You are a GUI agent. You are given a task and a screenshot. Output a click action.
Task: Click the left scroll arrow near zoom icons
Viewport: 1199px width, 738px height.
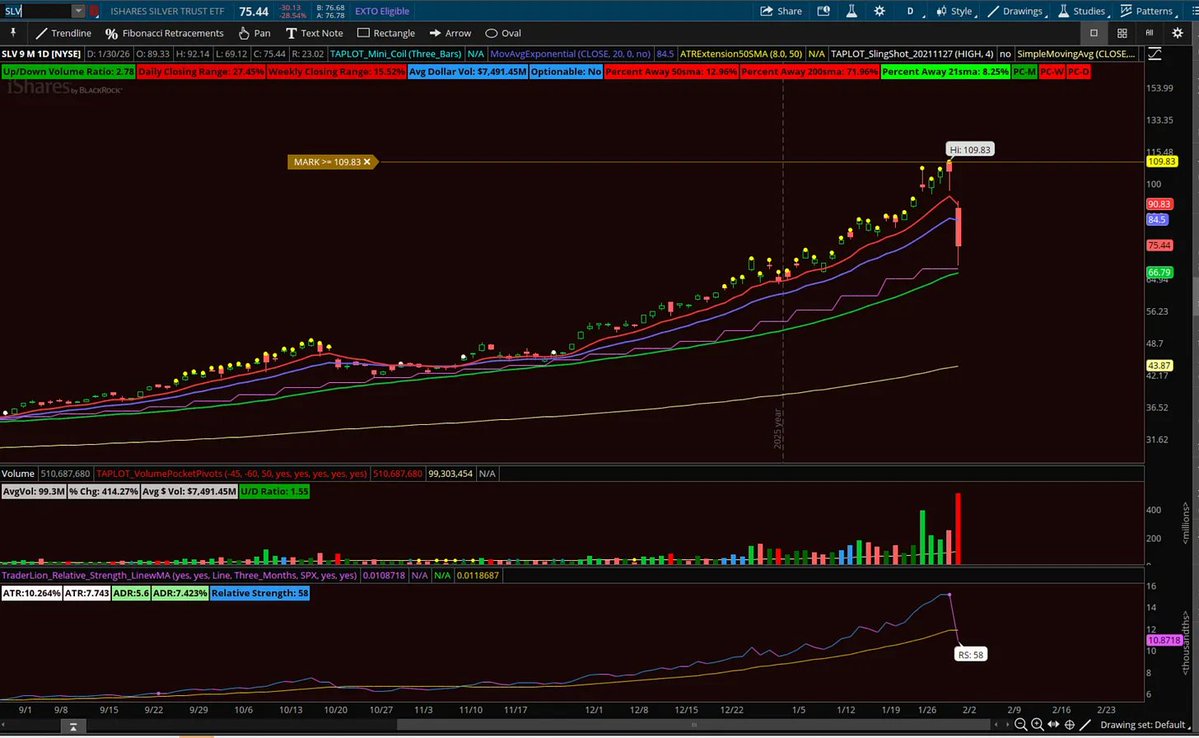[x=996, y=724]
